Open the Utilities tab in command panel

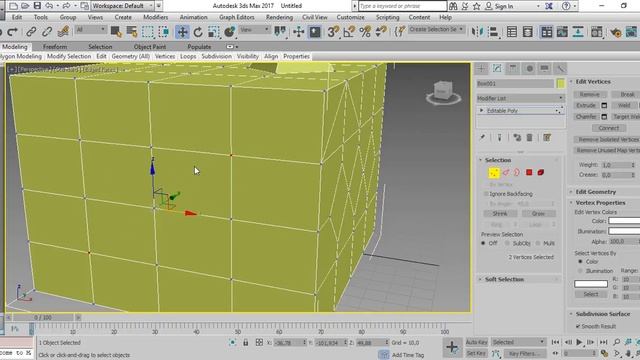(560, 68)
